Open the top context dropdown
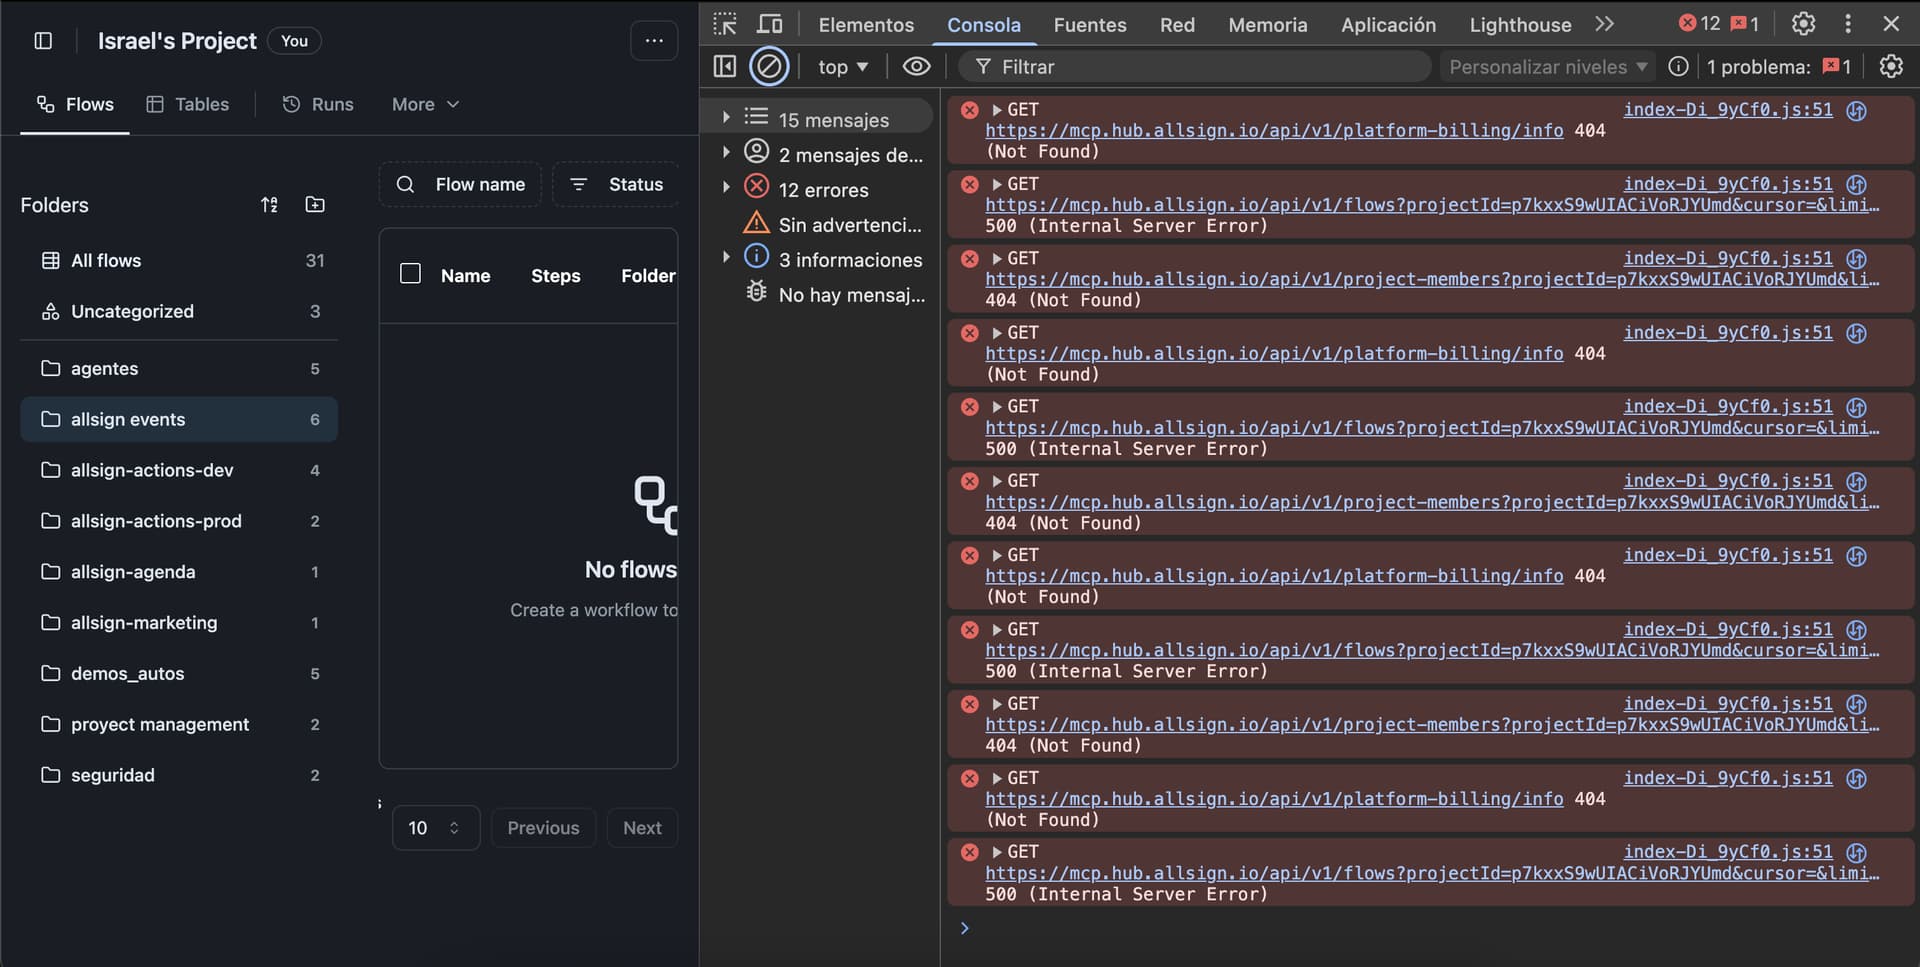Image resolution: width=1920 pixels, height=967 pixels. (842, 67)
